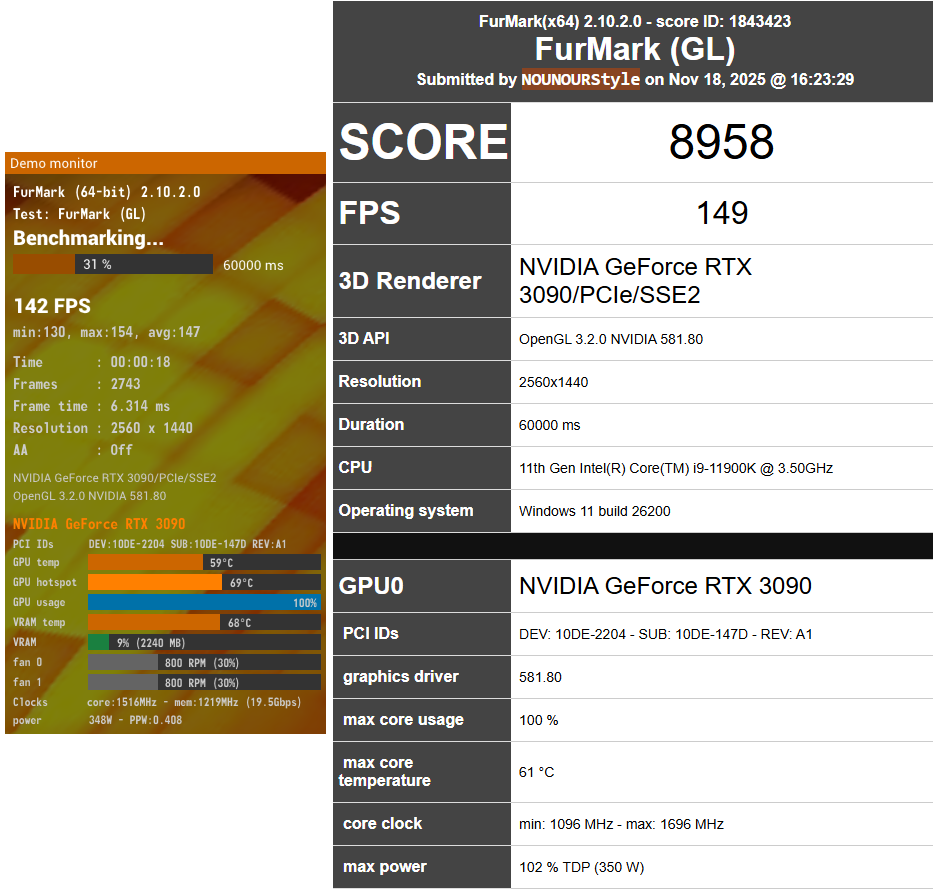Screen dimensions: 936x889
Task: Click the GPU0 section header label
Action: click(371, 586)
